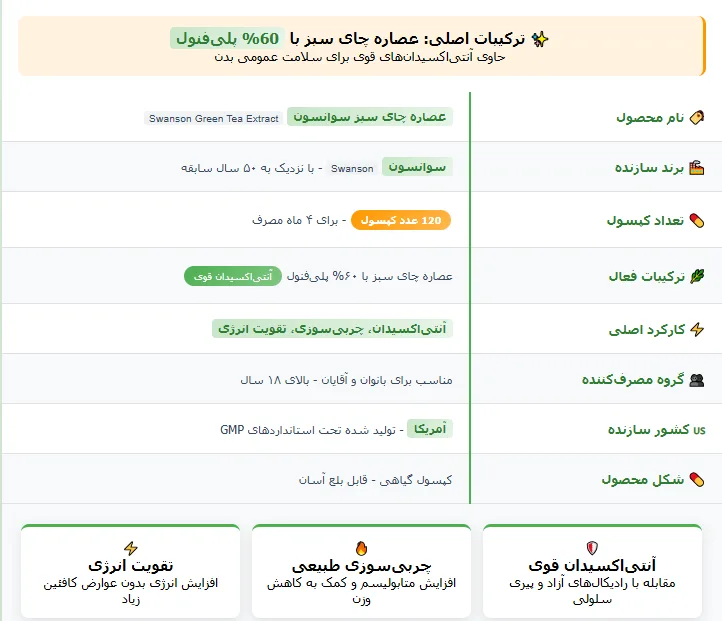This screenshot has height=621, width=722.
Task: Click the lightning icon on تقویت انرژی card
Action: pos(130,547)
